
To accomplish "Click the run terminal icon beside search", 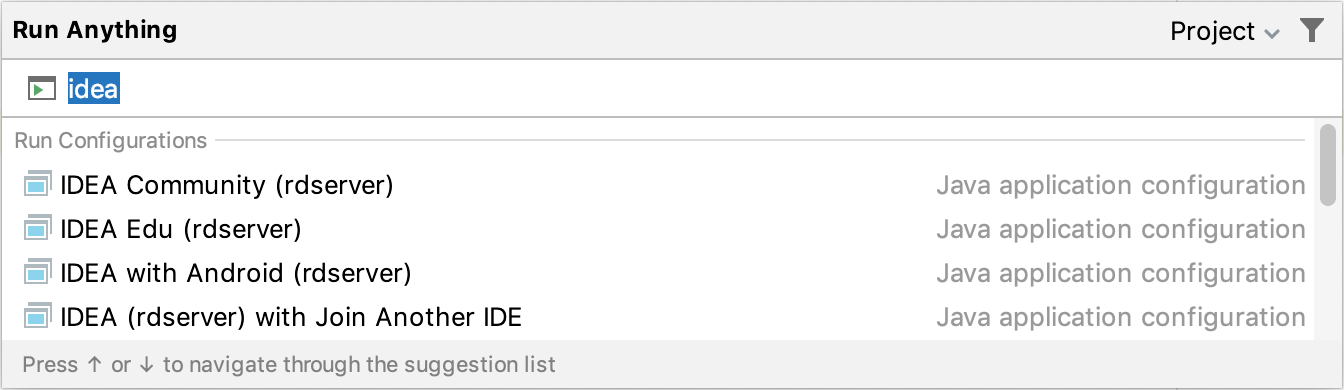I will click(x=41, y=89).
